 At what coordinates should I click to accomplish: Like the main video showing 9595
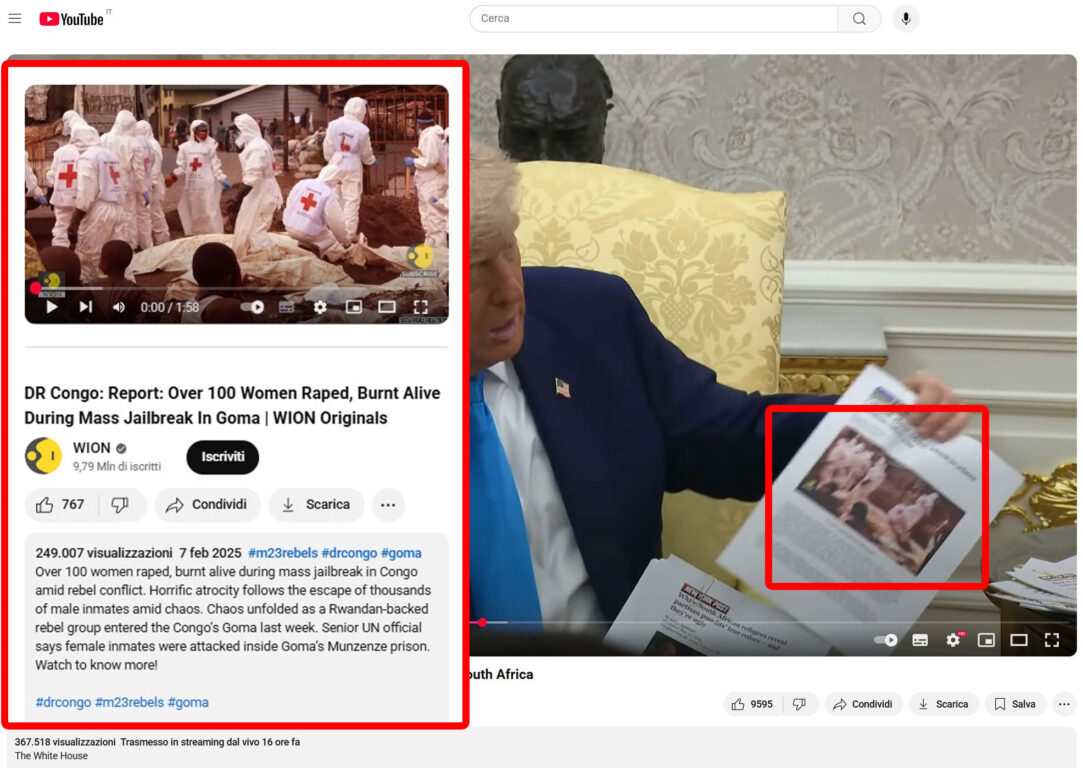[x=752, y=704]
